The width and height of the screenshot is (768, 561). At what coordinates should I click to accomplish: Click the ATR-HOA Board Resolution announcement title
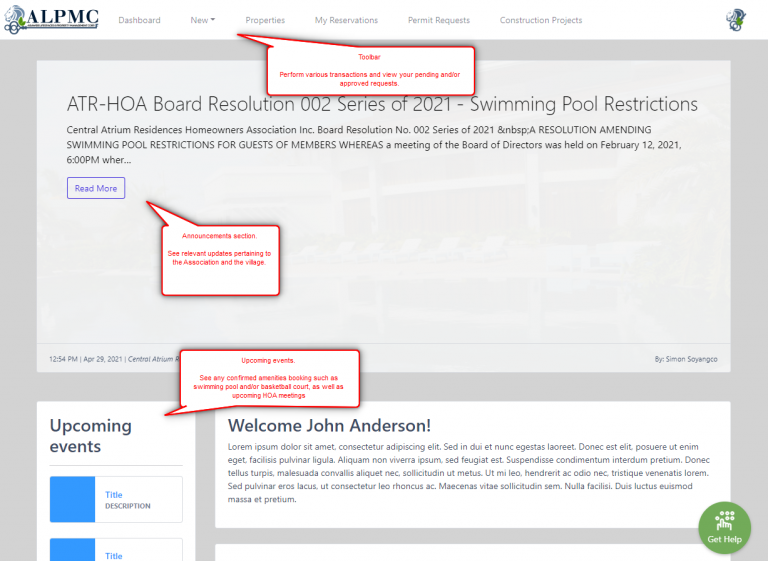pos(382,104)
